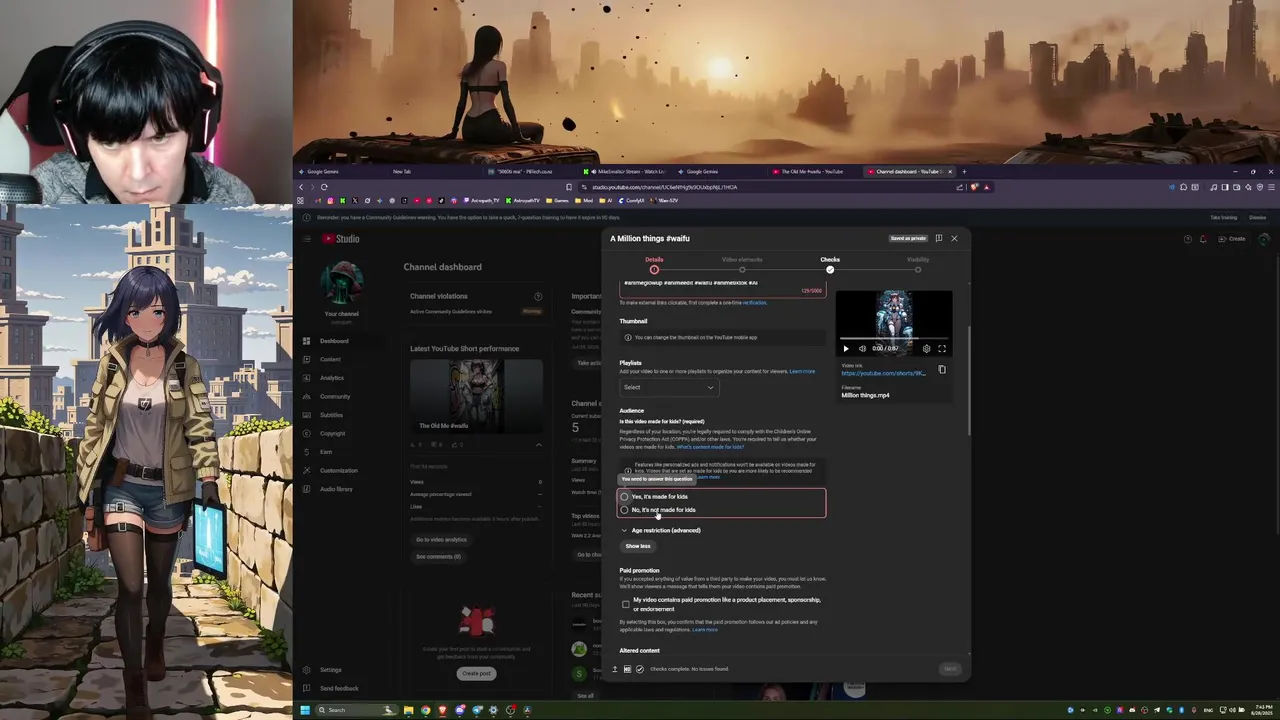Open the YouTube shorts video link
This screenshot has width=1280, height=720.
pos(883,373)
